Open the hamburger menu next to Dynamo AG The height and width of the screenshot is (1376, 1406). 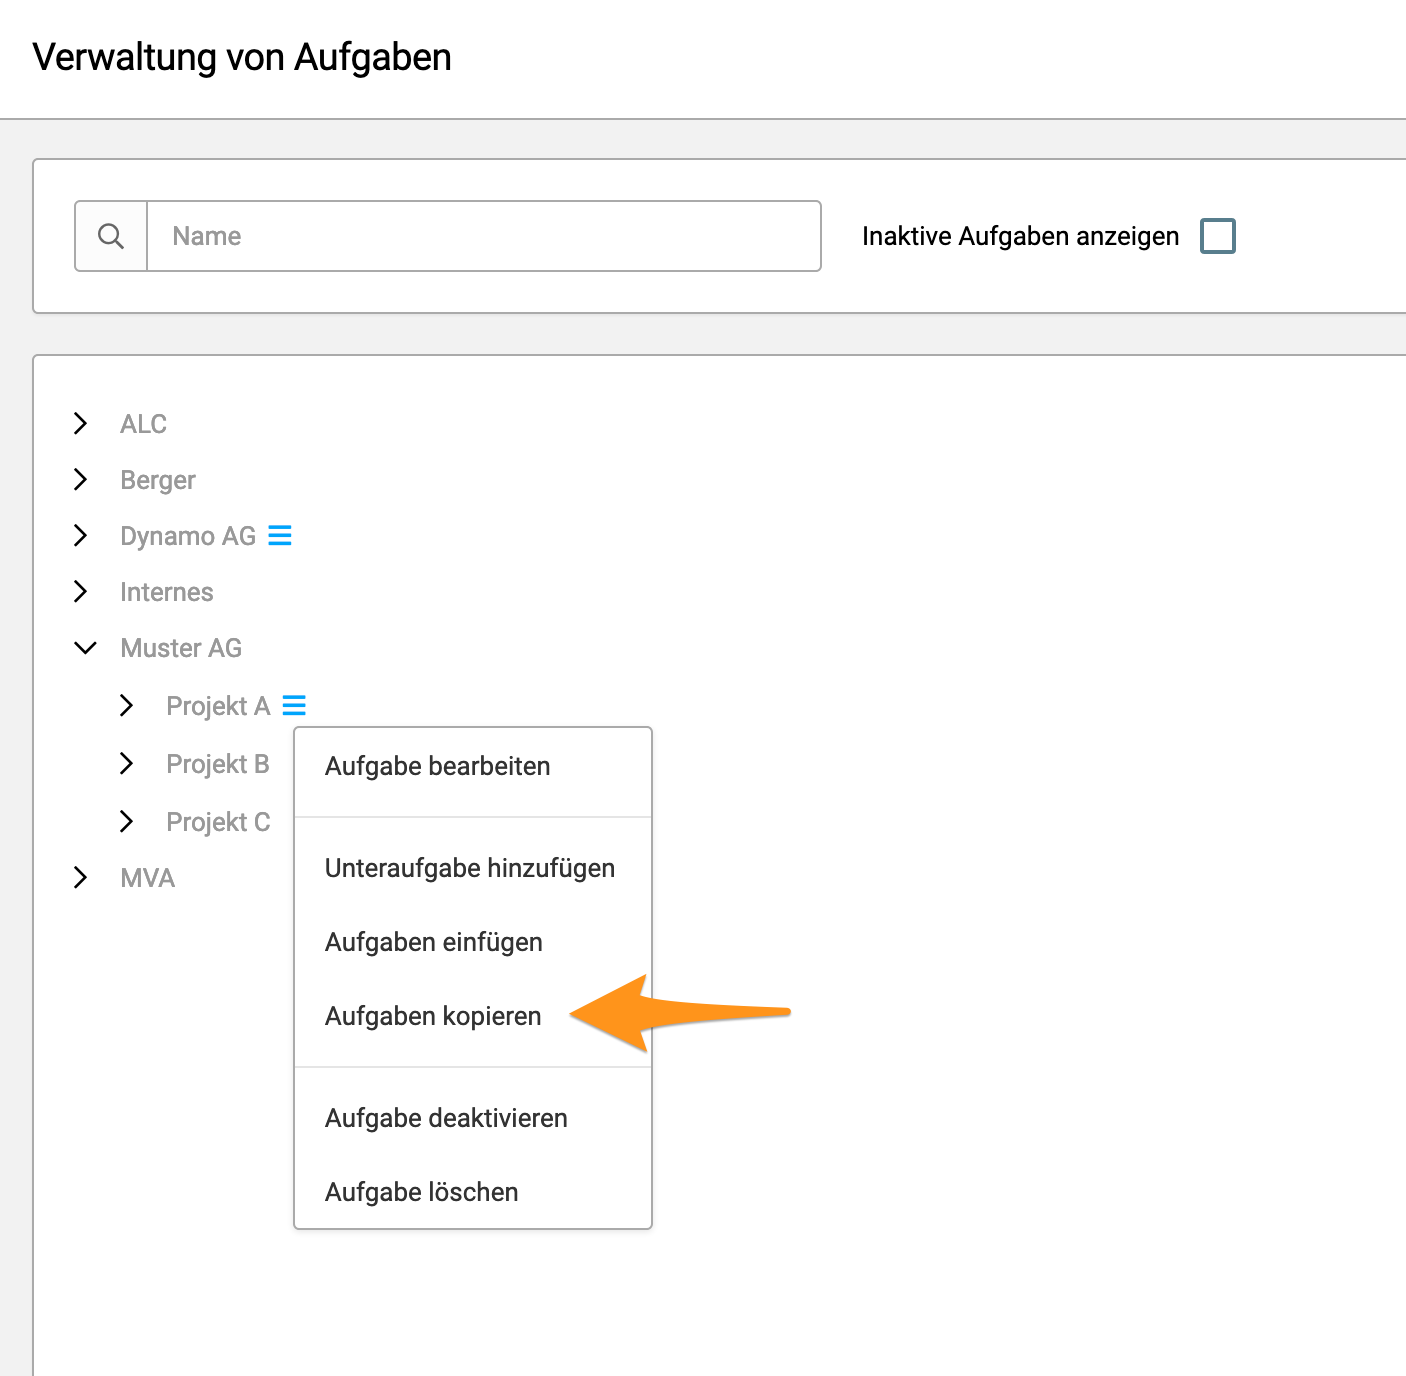(x=280, y=536)
